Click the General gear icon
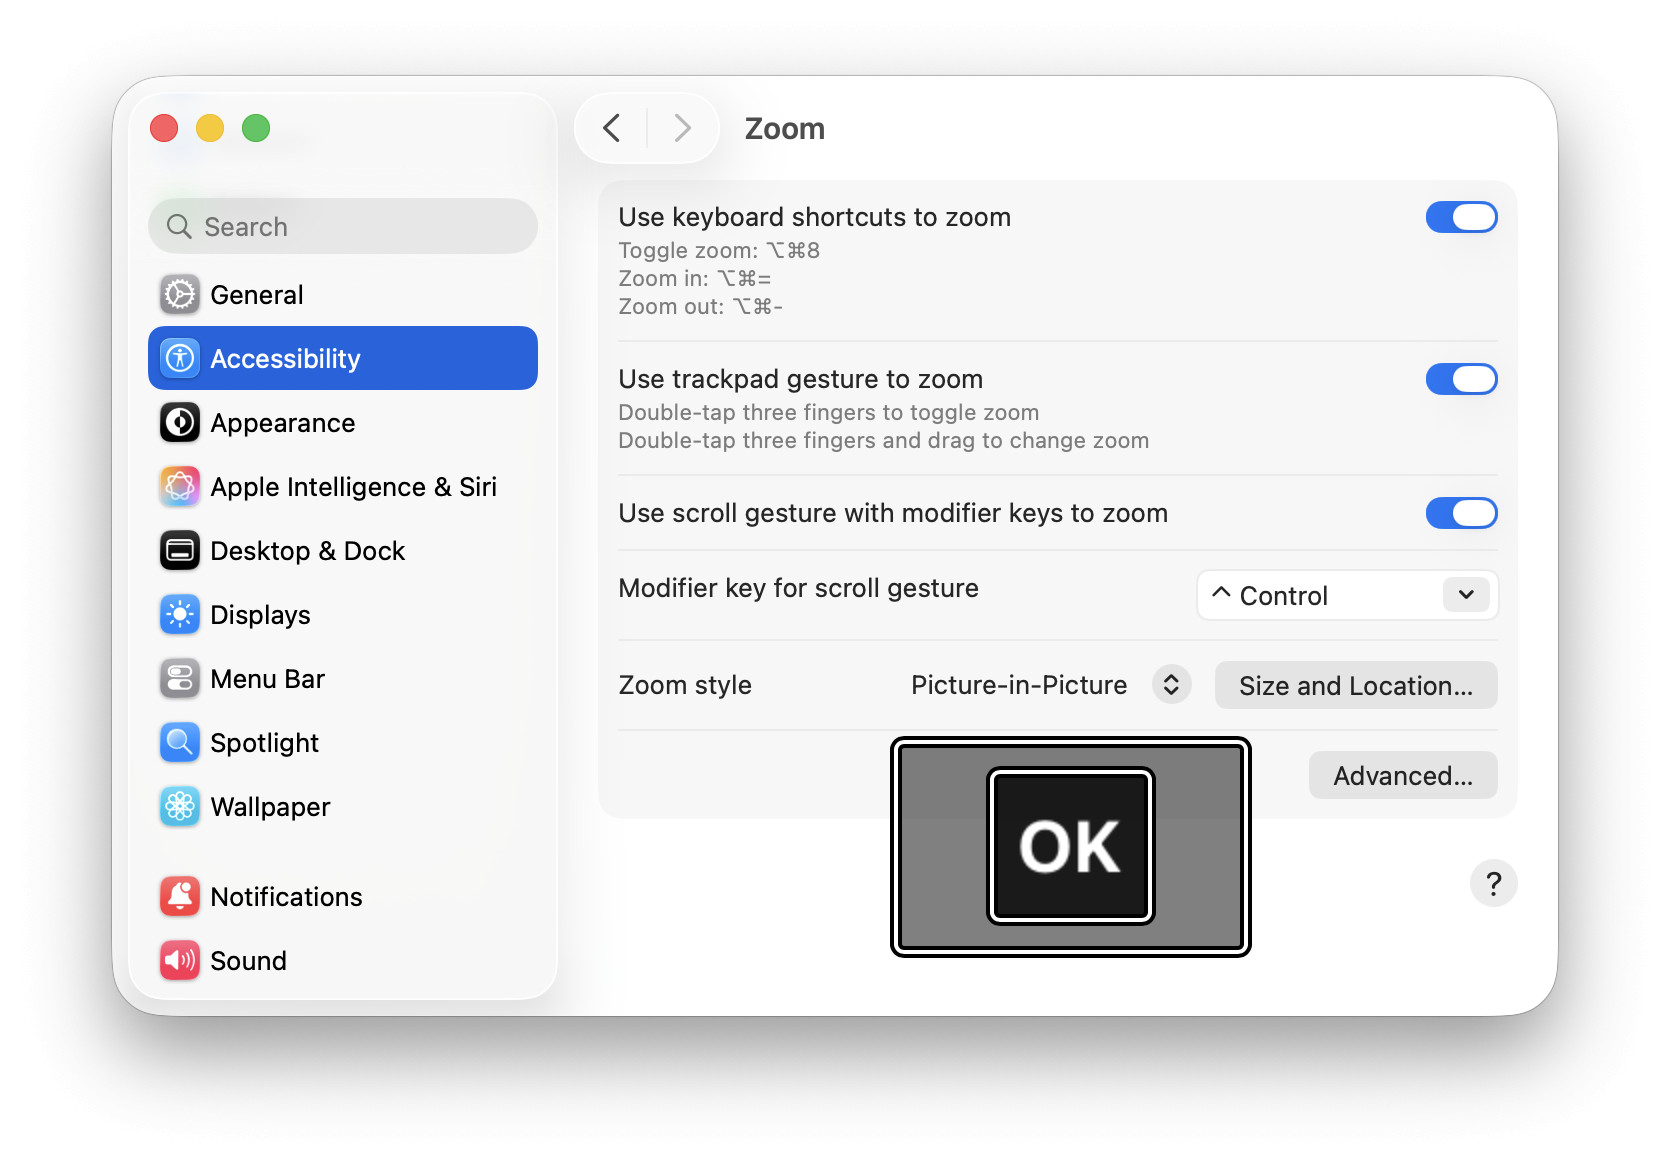 coord(180,295)
